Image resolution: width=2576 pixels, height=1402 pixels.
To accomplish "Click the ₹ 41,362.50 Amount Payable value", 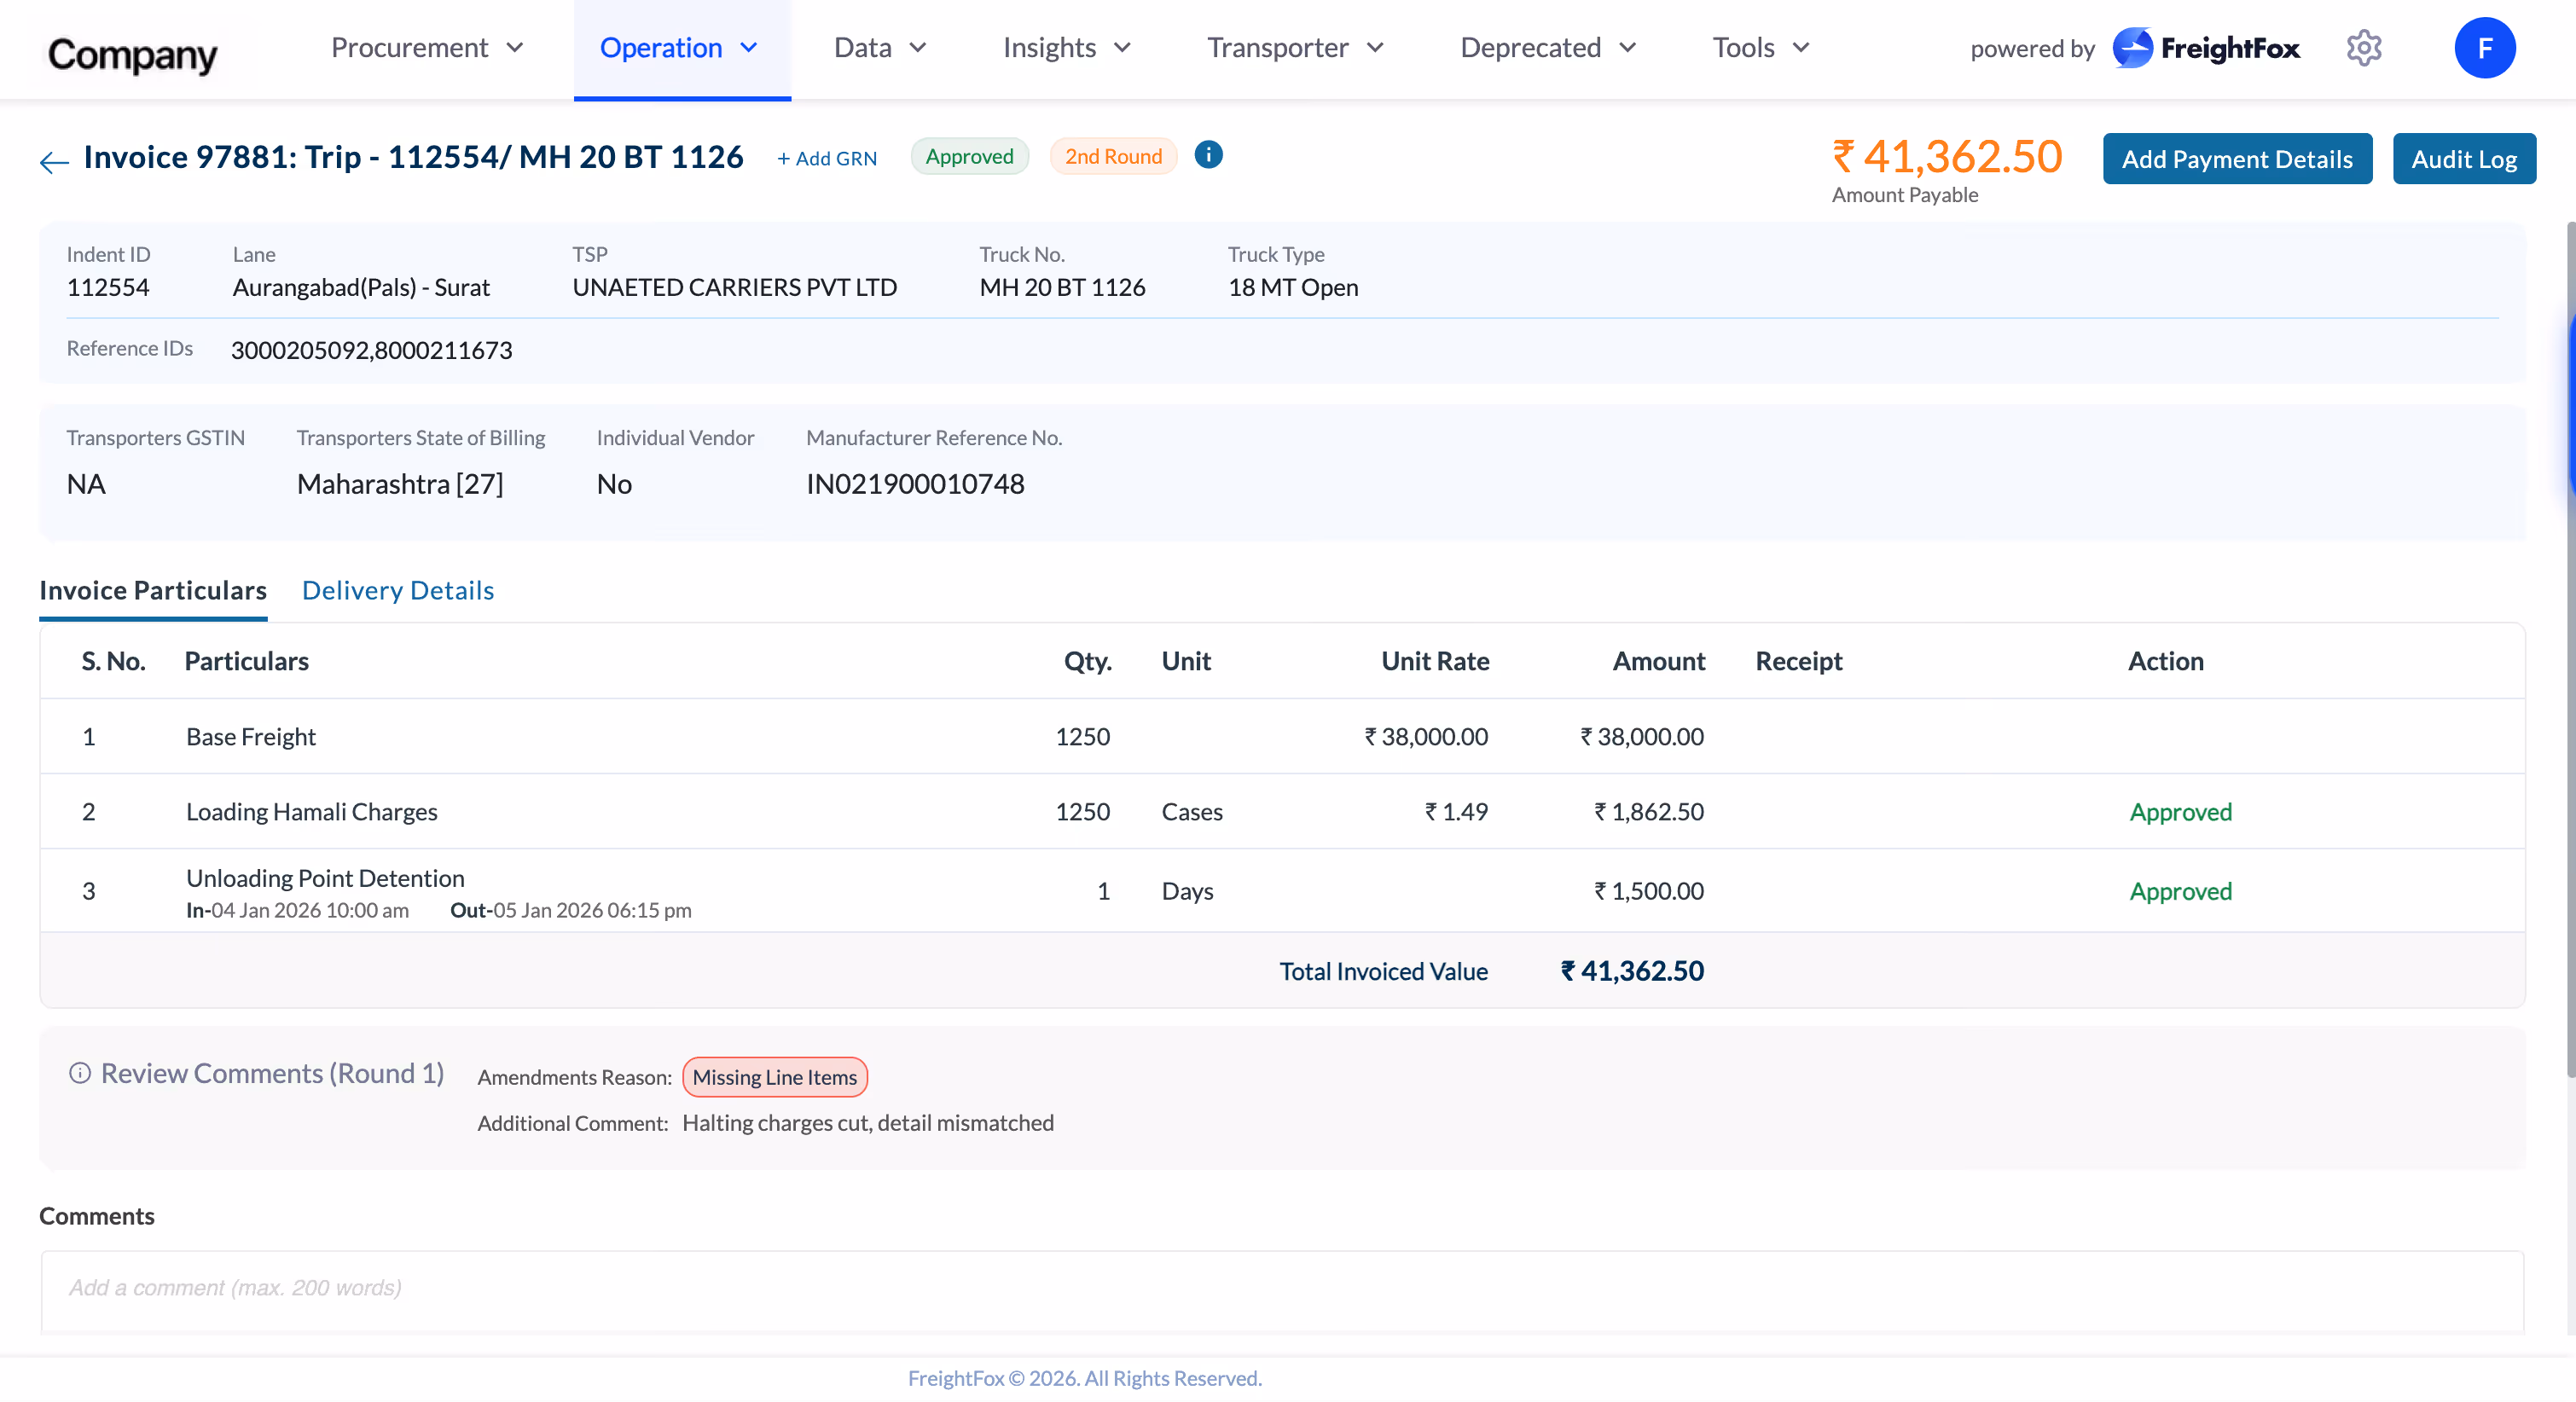I will [x=1947, y=156].
